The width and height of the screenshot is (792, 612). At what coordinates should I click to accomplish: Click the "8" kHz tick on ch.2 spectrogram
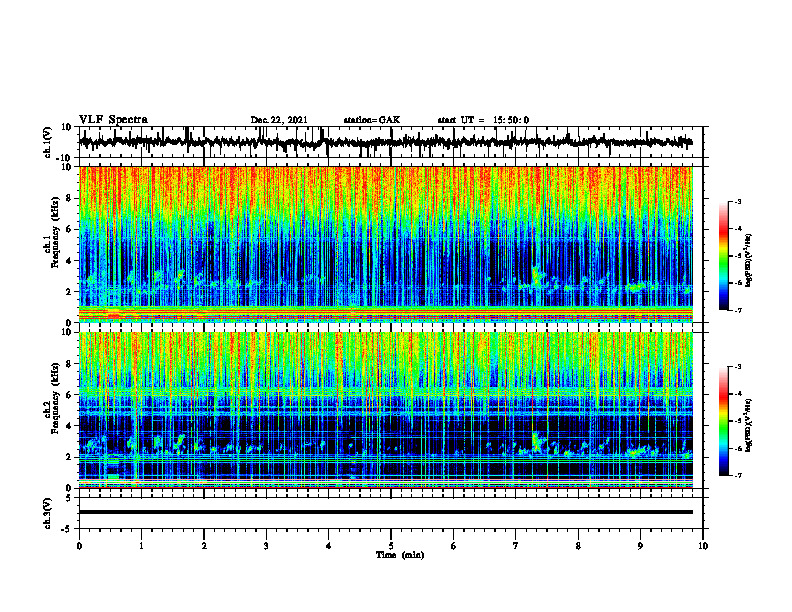[69, 364]
